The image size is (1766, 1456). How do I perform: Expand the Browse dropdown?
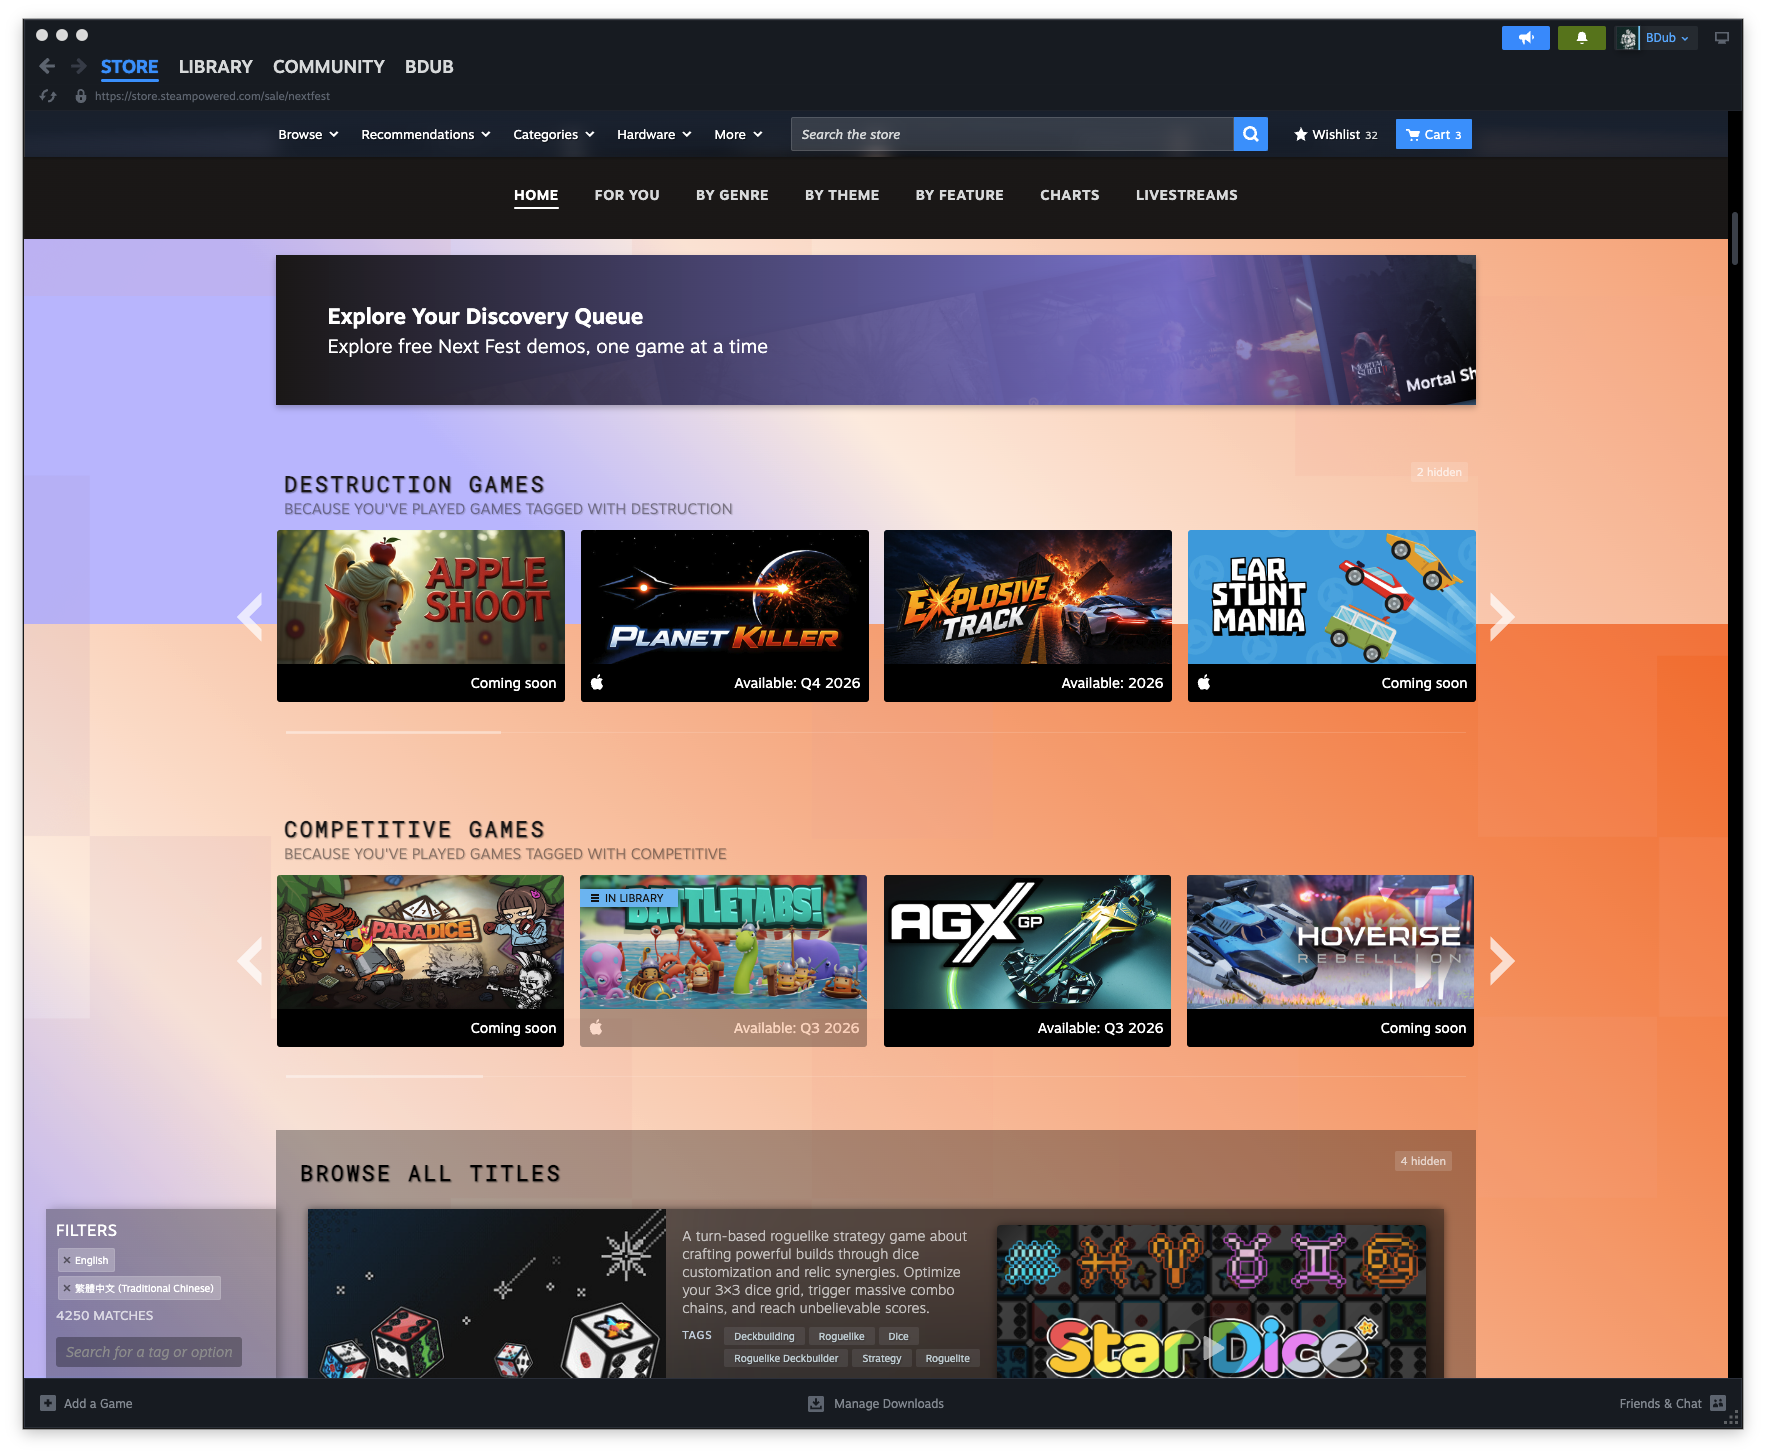308,134
